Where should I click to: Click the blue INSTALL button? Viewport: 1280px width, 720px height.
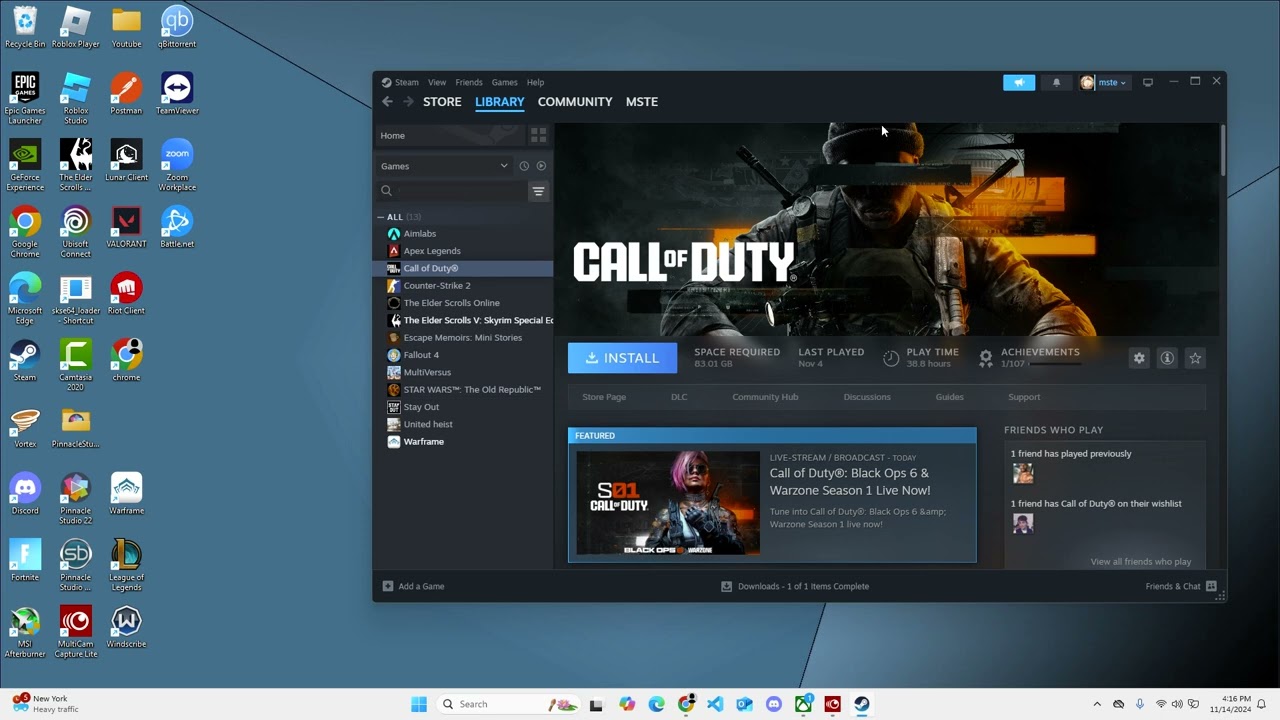[x=622, y=358]
